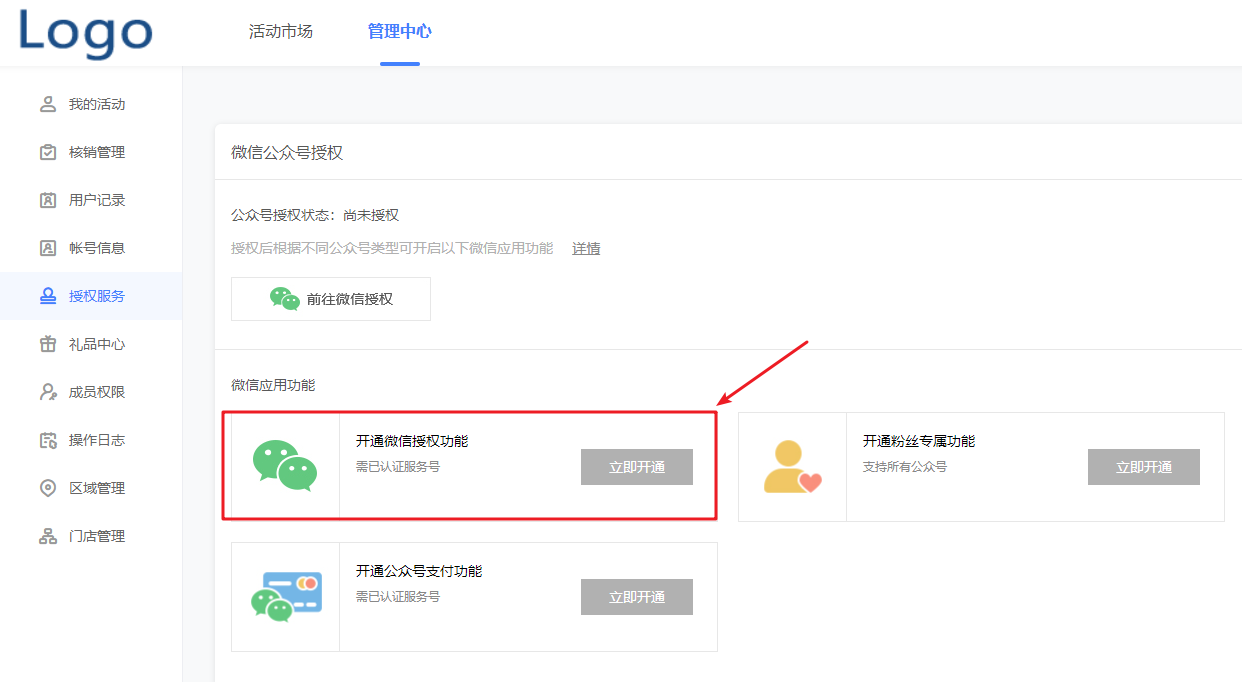Click the 操作日志 calendar icon
The image size is (1242, 682).
pos(48,440)
